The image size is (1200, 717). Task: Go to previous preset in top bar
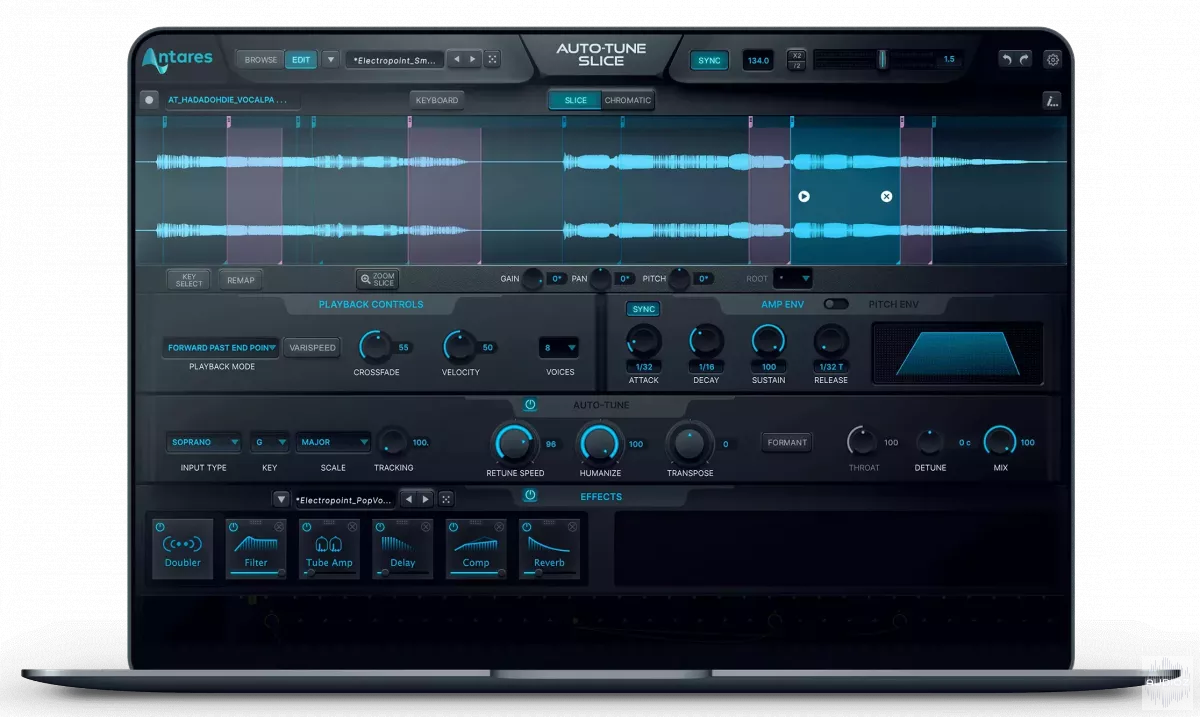456,60
